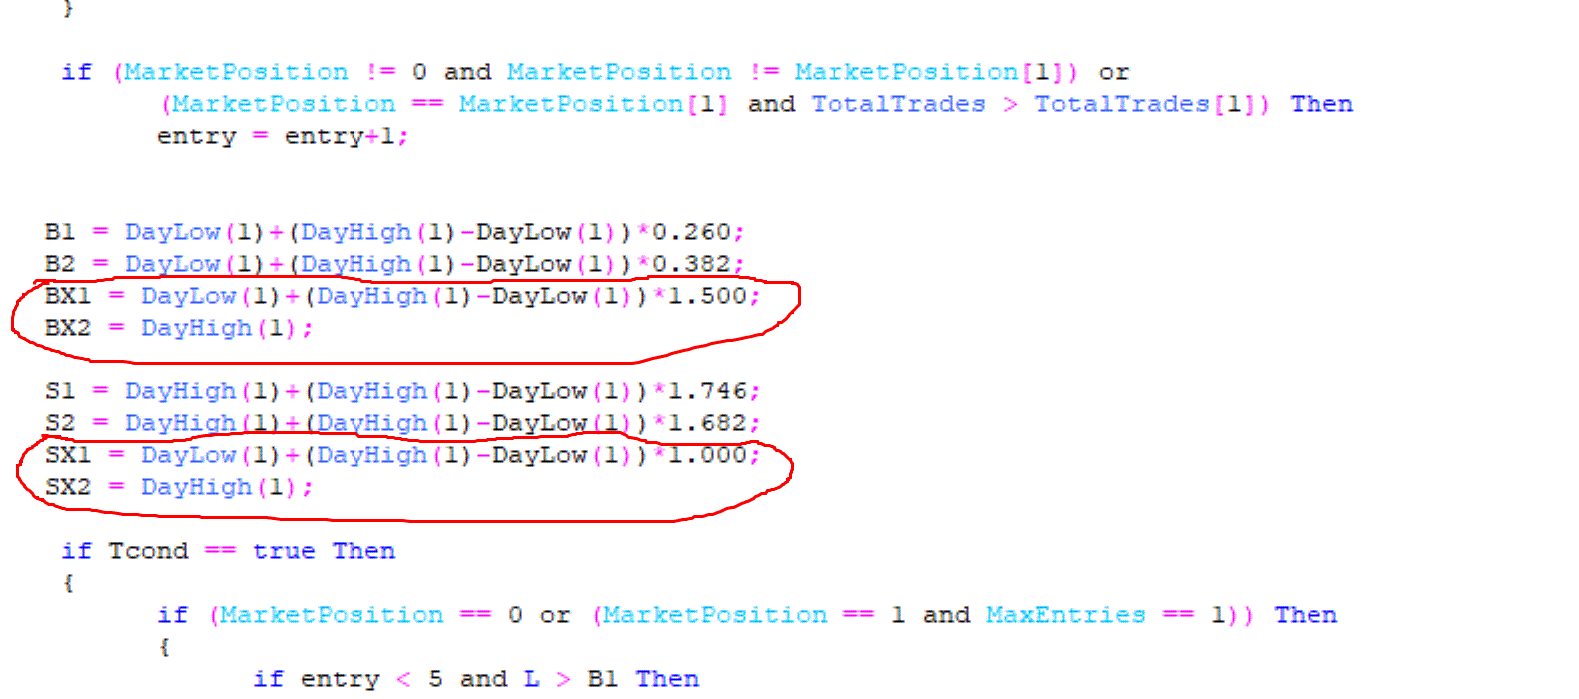
Task: Click the B1 variable at its assignment line start
Action: pos(60,232)
